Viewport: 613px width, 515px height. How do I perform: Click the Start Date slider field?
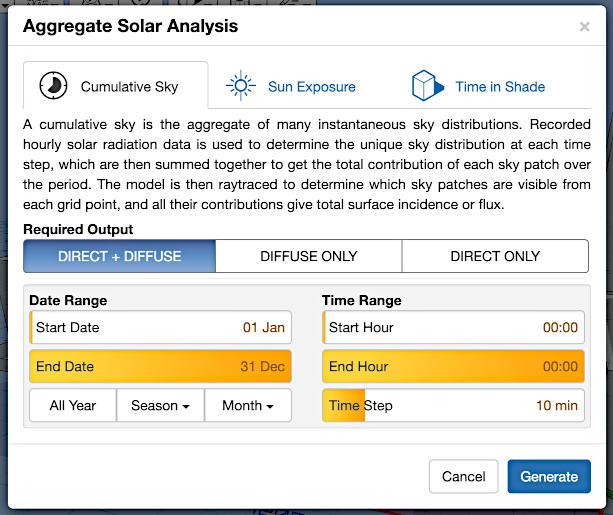(160, 327)
